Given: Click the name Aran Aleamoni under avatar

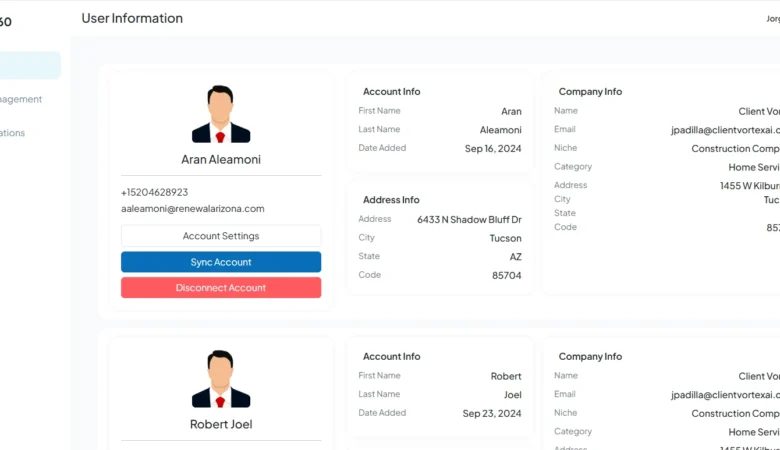Looking at the screenshot, I should 221,160.
